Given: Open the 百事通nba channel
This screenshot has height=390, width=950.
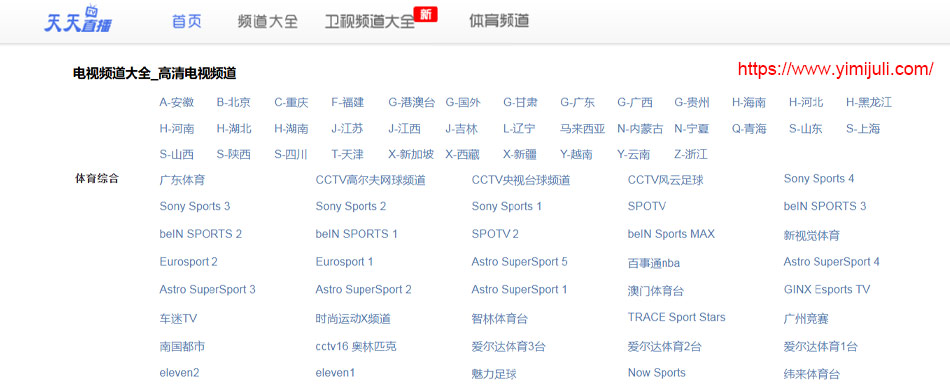Looking at the screenshot, I should click(x=654, y=263).
